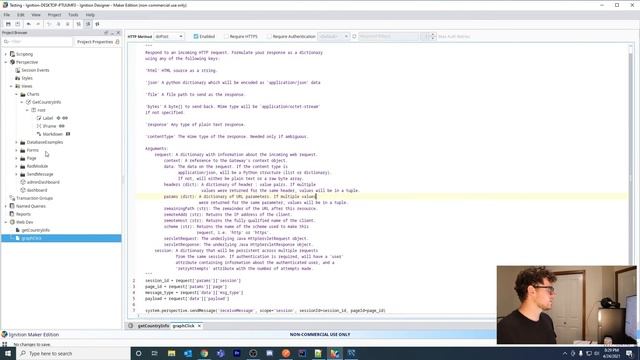Click the system.perspective.sendMessage code line

pos(265,311)
